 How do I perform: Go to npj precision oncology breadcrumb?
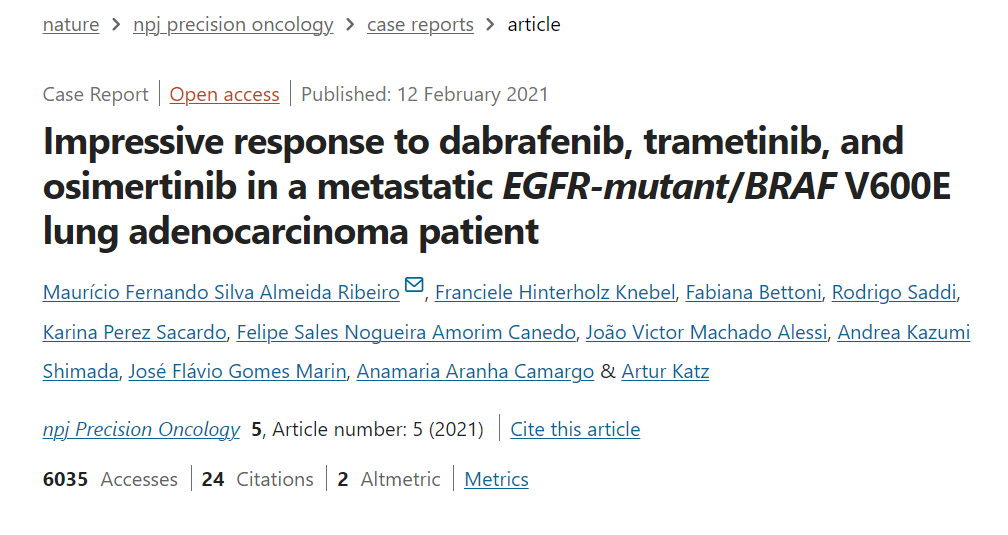coord(233,24)
